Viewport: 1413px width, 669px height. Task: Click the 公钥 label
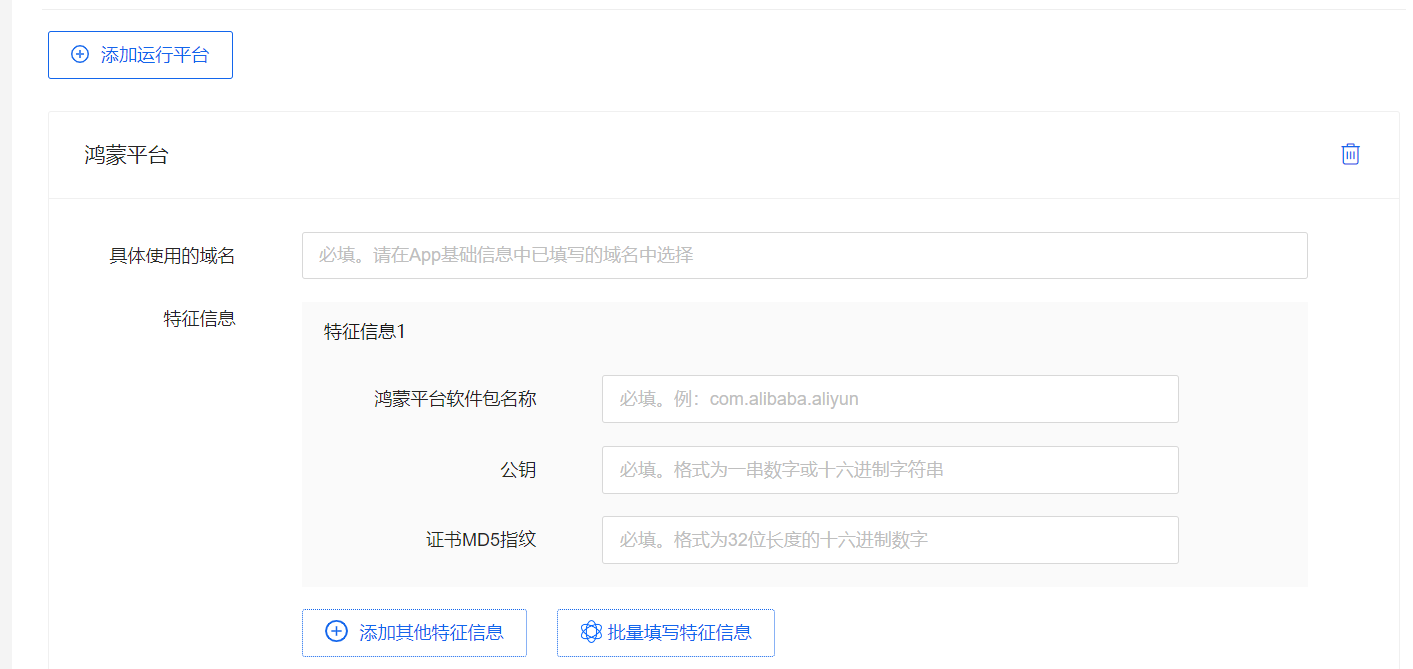pos(519,470)
